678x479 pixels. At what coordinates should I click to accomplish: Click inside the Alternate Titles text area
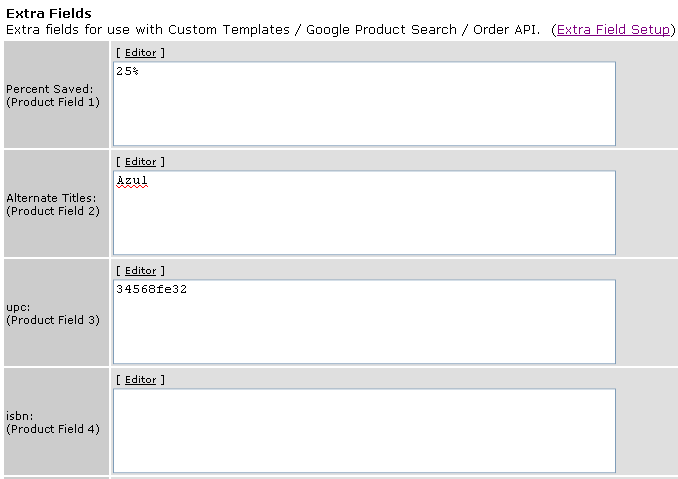(364, 213)
